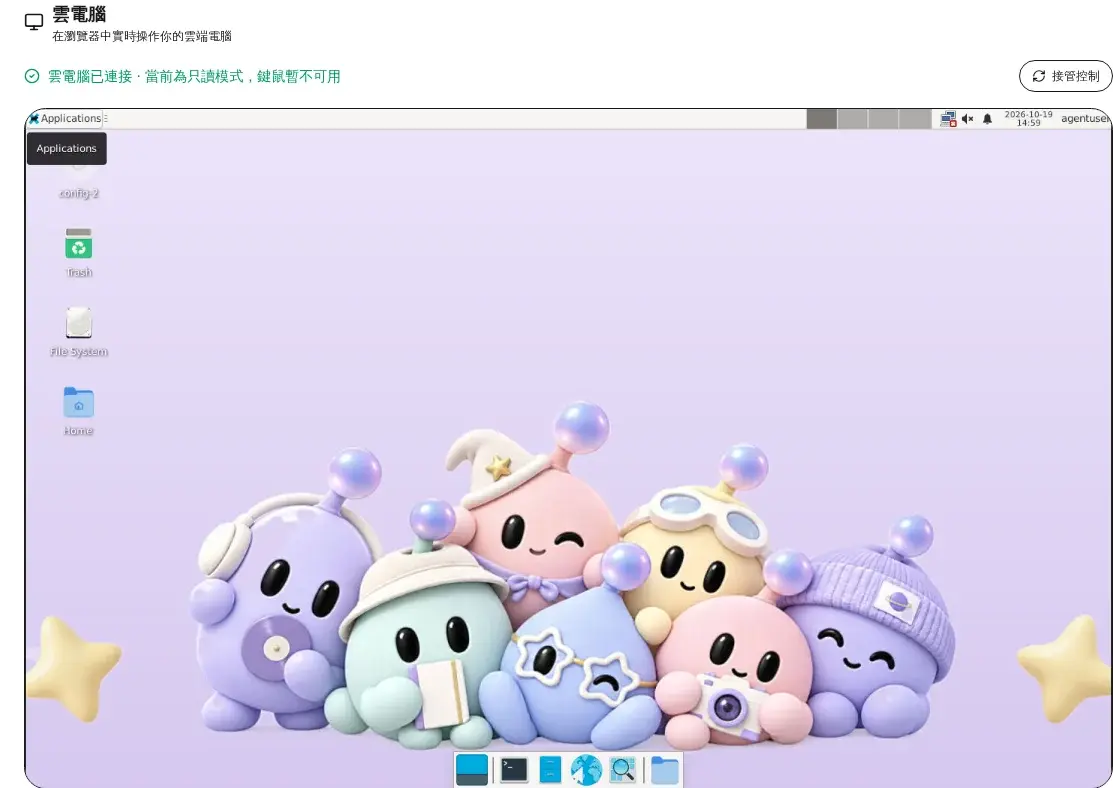The height and width of the screenshot is (788, 1113).
Task: Click the panel handle beside Applications
Action: 106,119
